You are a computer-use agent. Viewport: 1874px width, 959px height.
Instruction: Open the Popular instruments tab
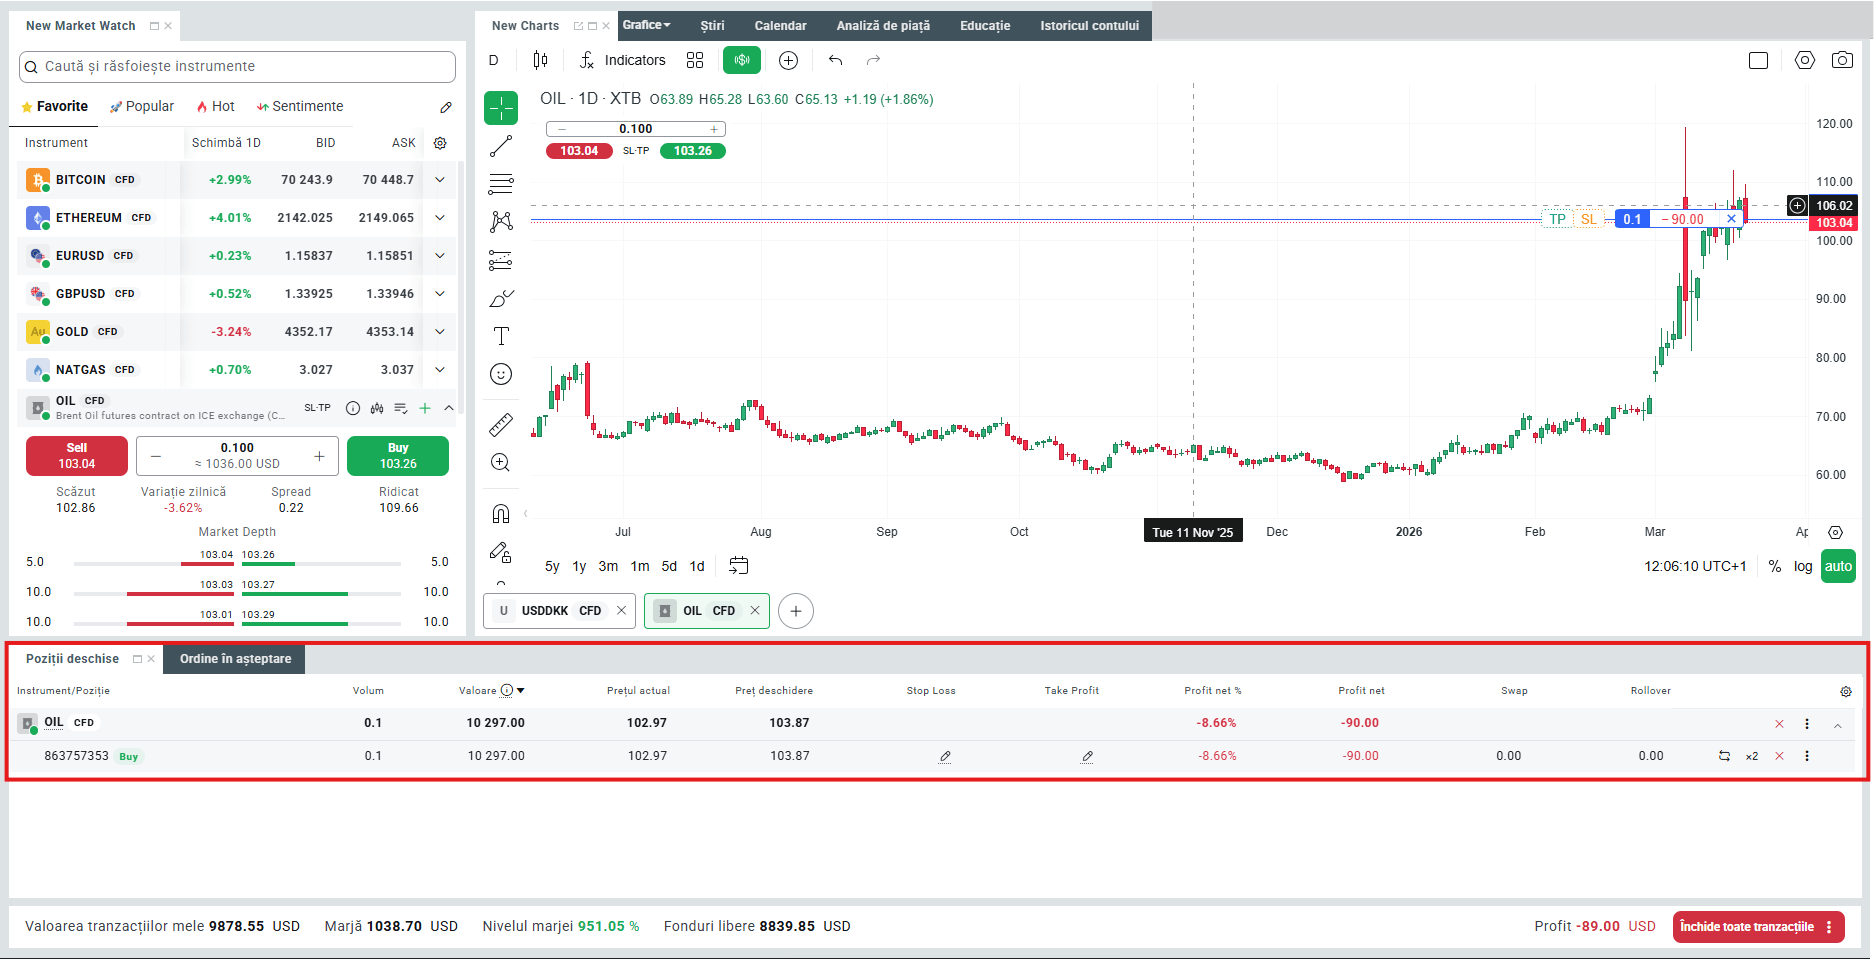[x=142, y=107]
